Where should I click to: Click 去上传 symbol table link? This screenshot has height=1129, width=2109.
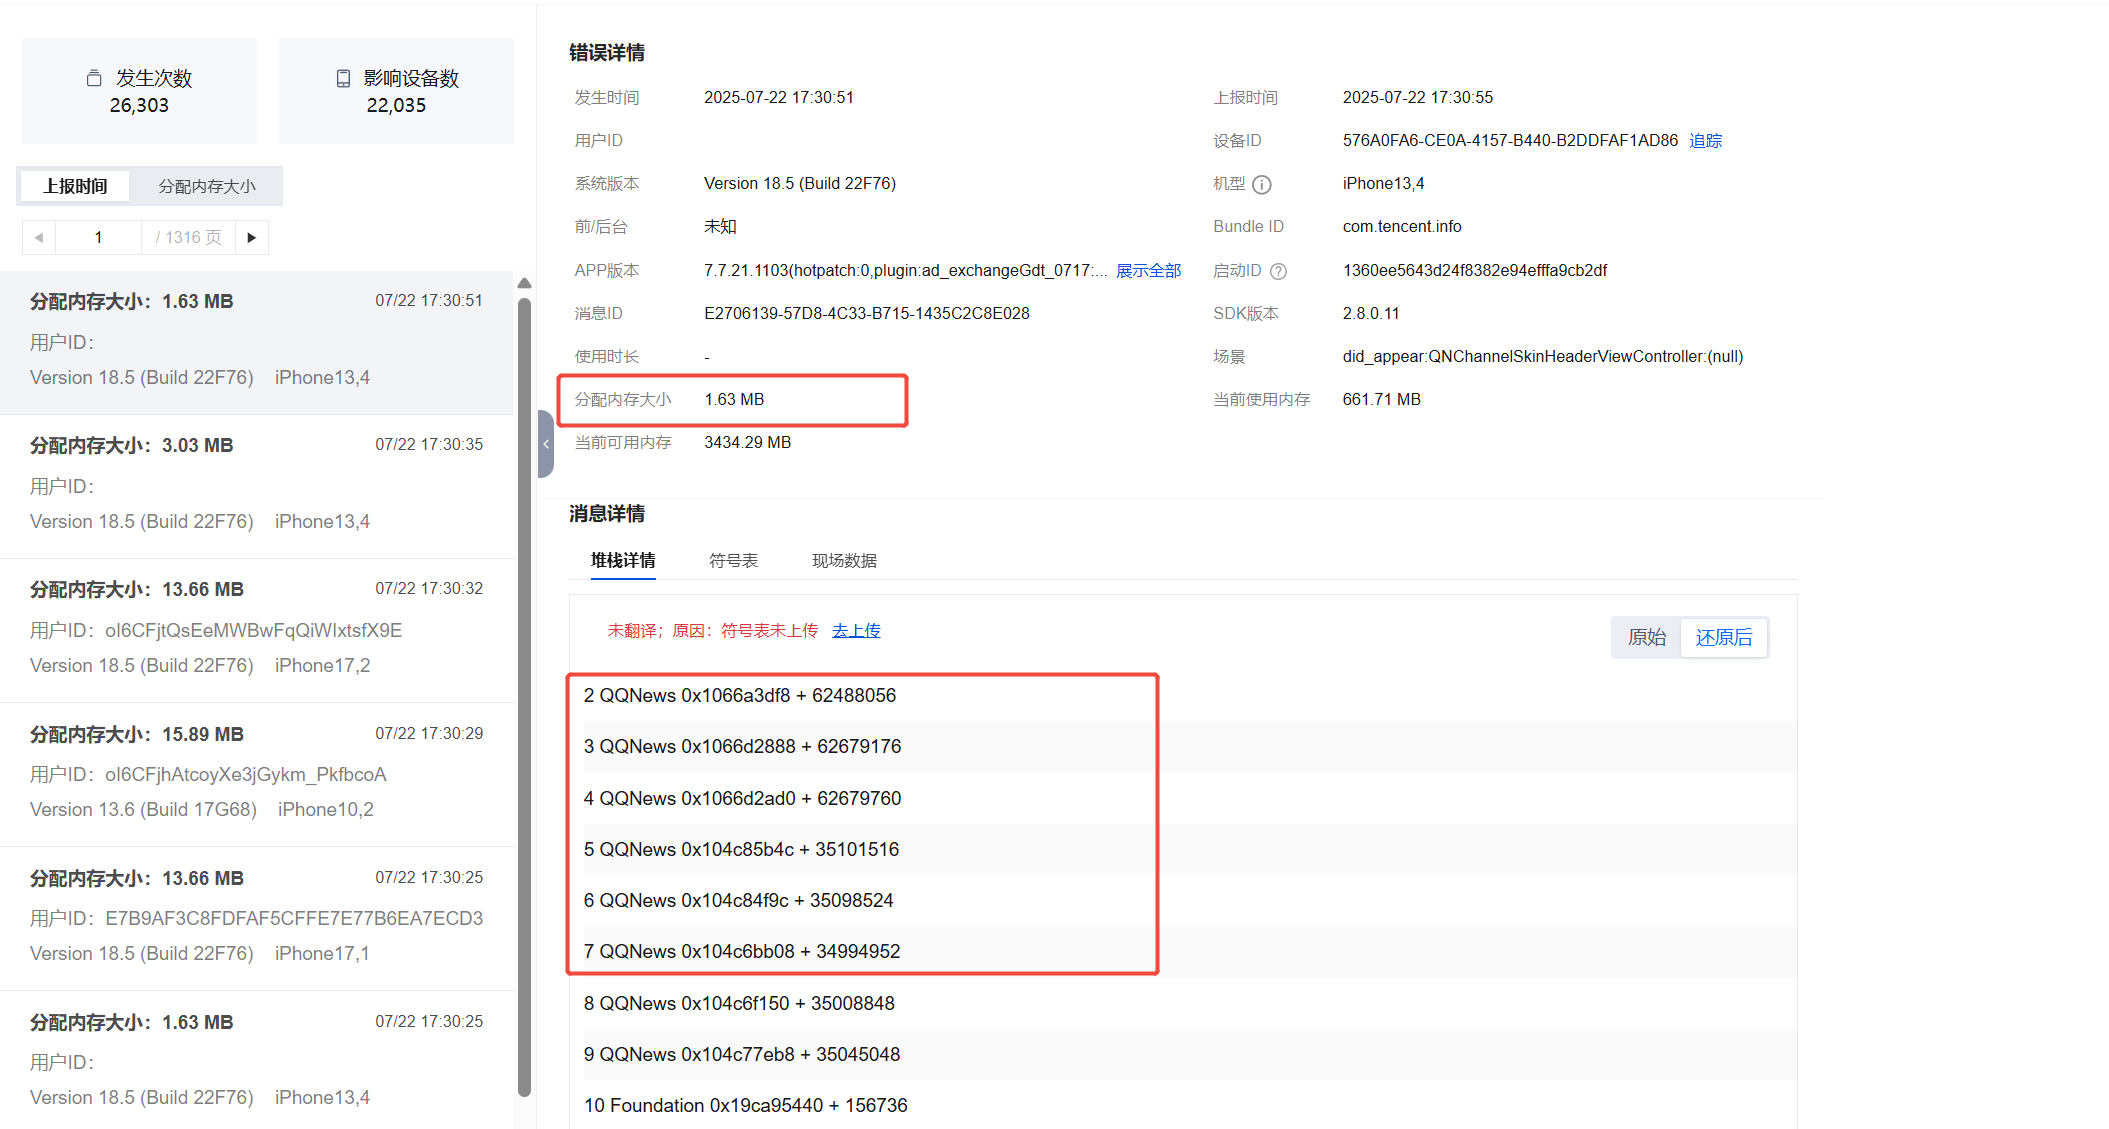[856, 630]
